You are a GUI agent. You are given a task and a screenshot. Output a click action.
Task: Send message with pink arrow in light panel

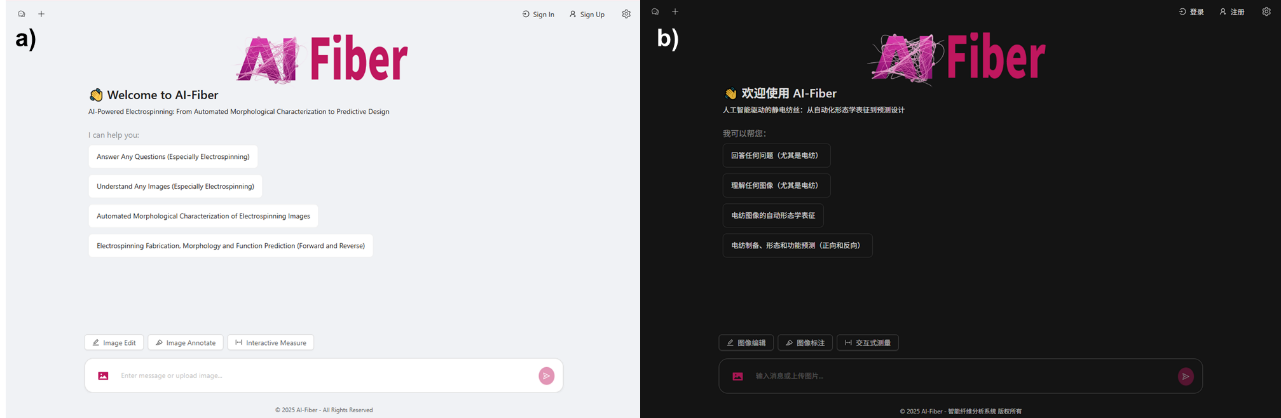pyautogui.click(x=546, y=376)
